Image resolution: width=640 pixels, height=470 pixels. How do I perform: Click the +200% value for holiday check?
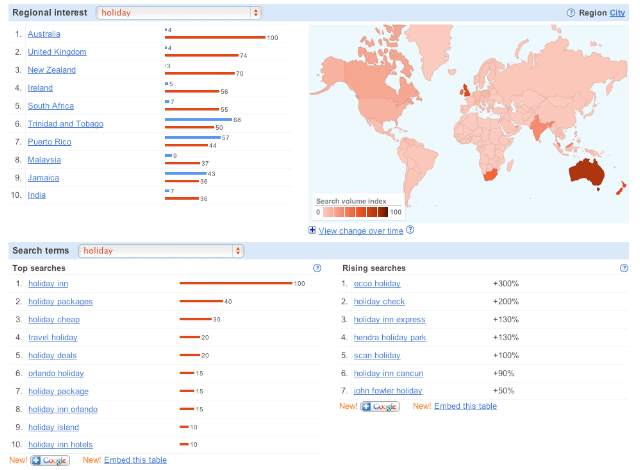click(x=506, y=302)
